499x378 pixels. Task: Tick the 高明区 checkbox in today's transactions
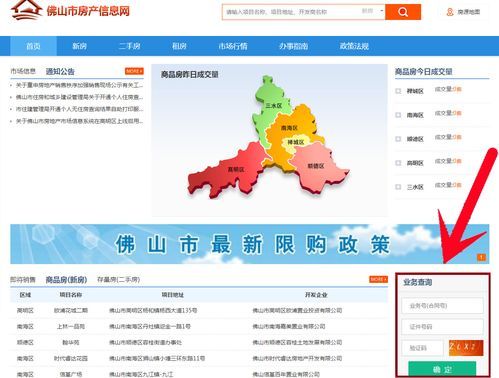(x=398, y=163)
